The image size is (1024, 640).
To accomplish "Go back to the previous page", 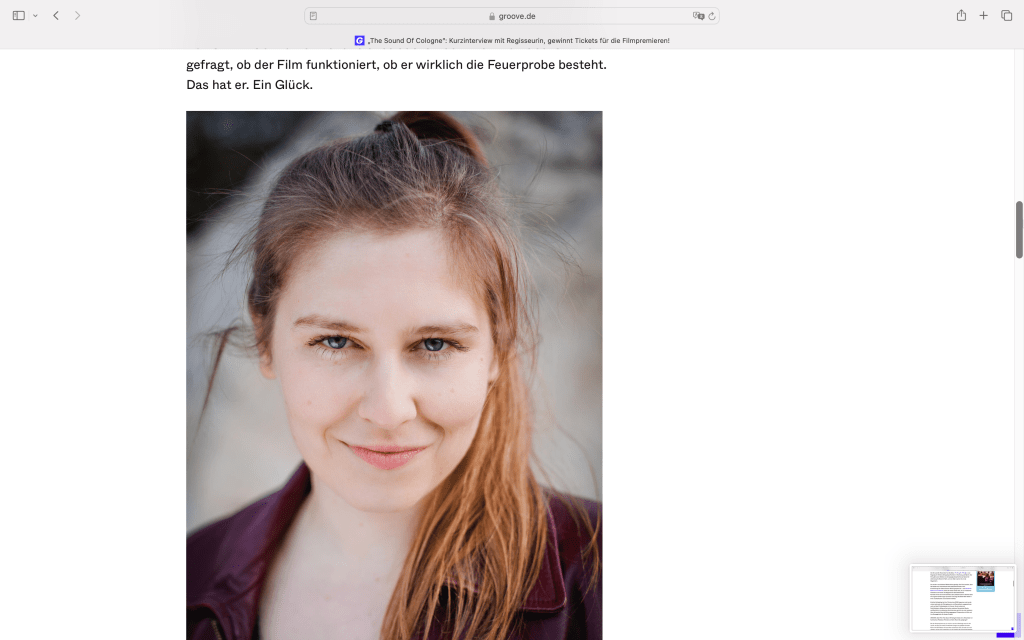I will (56, 16).
